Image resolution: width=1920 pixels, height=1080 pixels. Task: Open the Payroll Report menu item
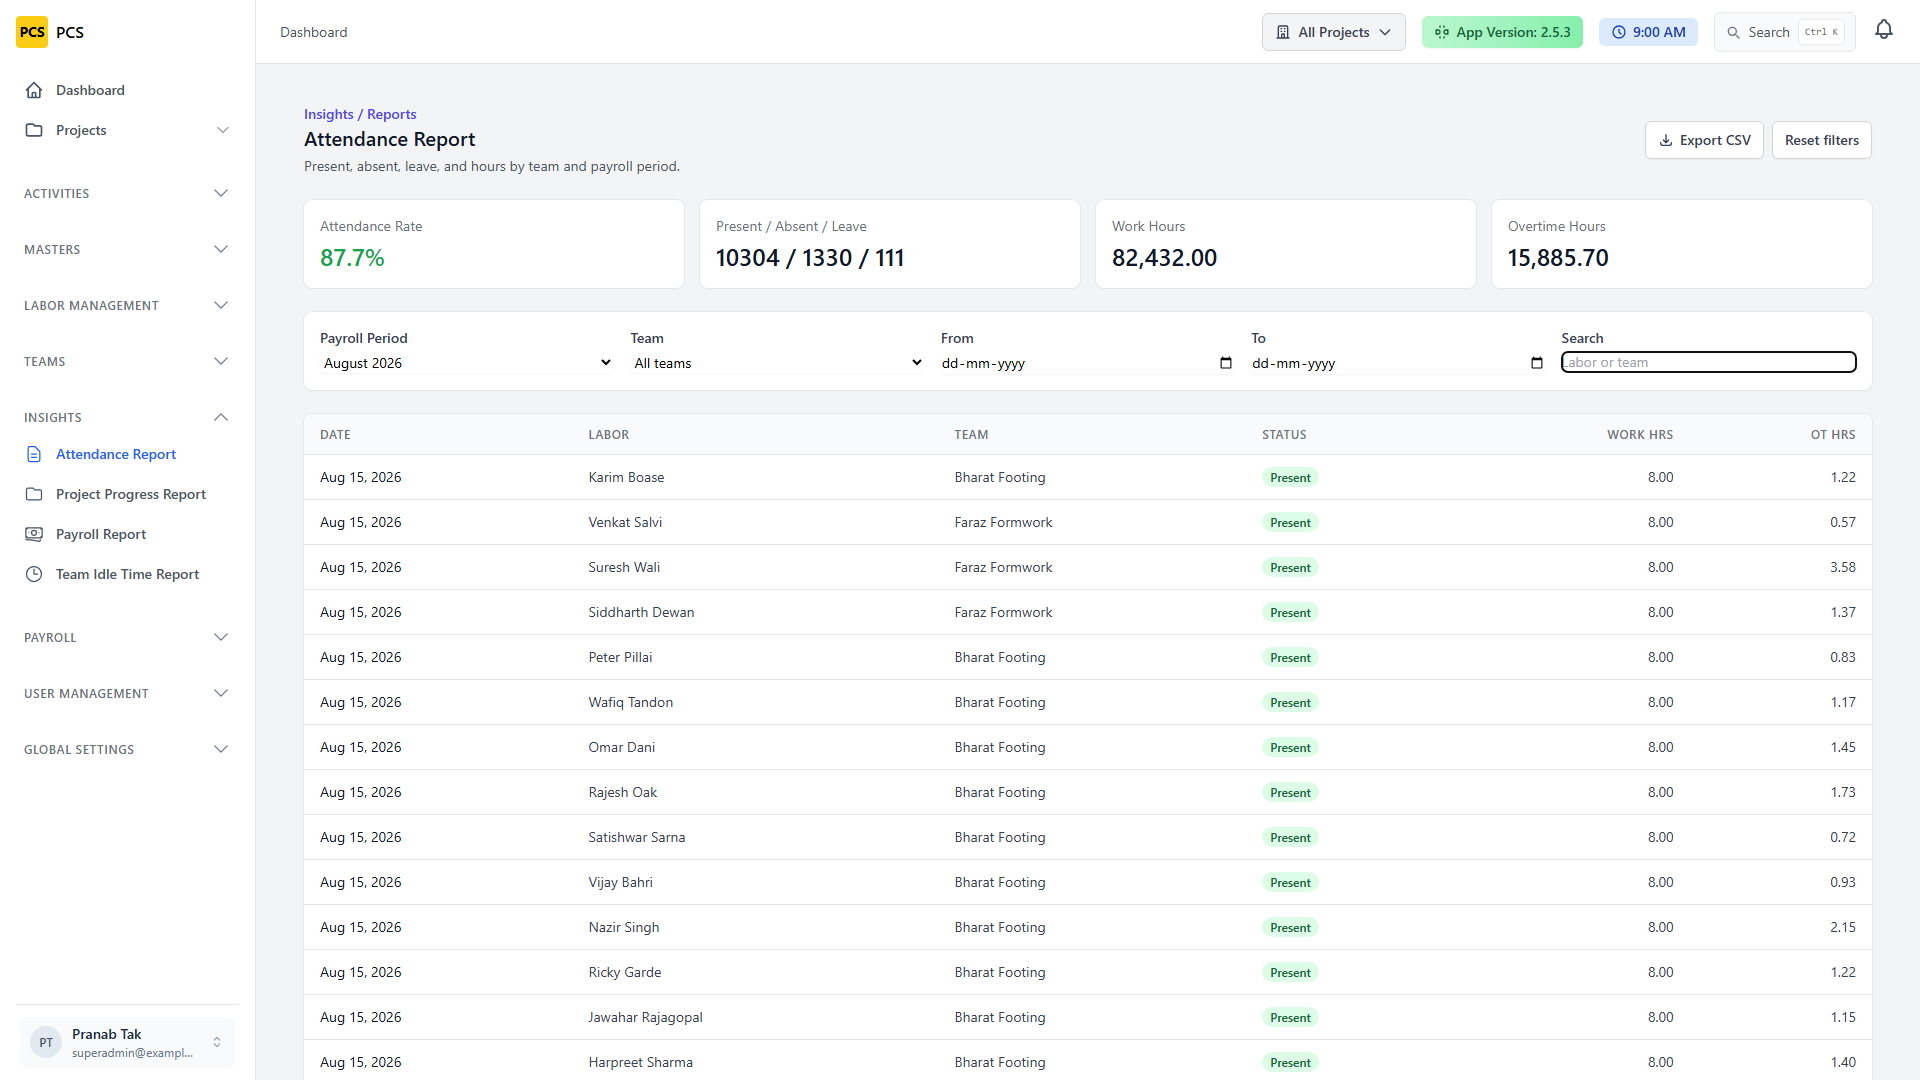127,534
